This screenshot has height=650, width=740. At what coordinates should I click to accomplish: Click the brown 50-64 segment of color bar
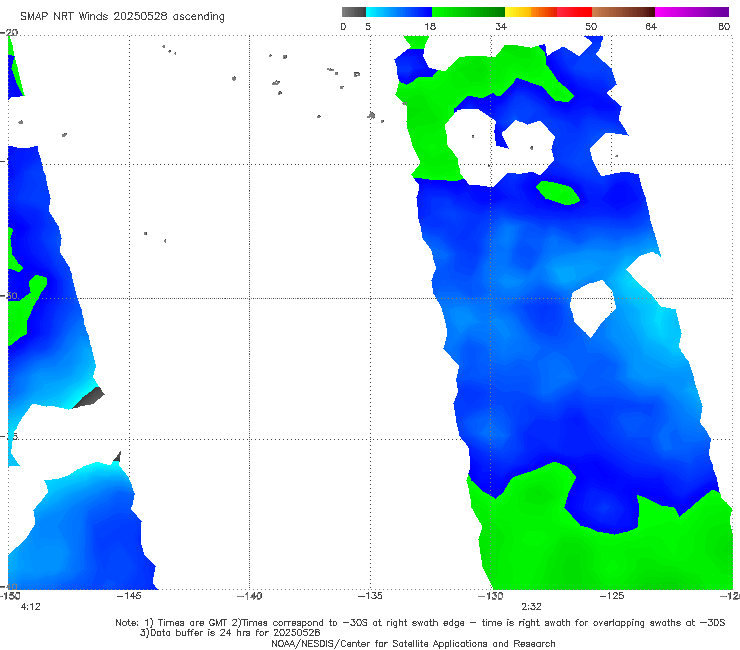pos(623,12)
